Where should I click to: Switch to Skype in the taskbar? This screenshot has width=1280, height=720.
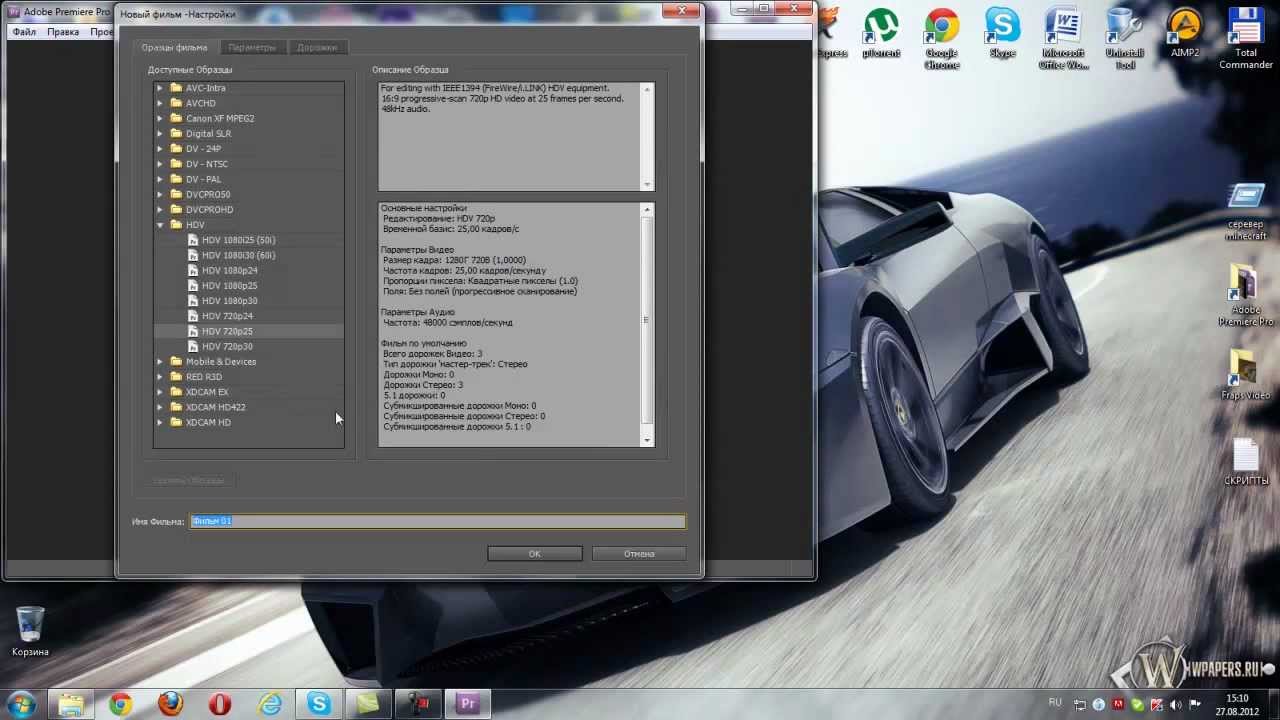tap(319, 704)
